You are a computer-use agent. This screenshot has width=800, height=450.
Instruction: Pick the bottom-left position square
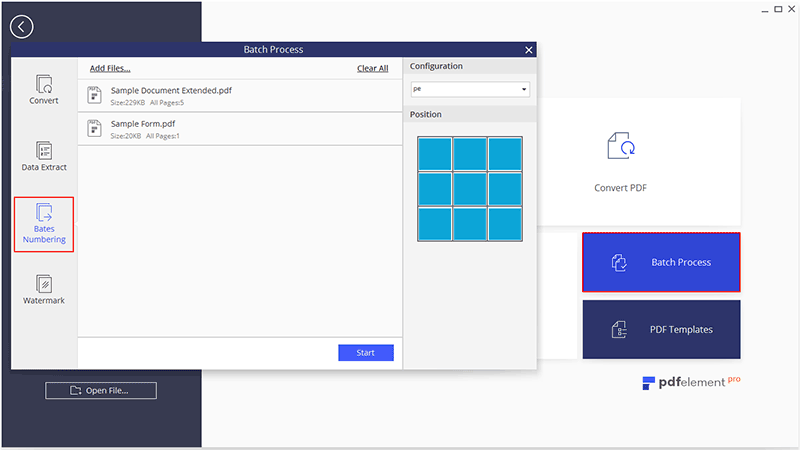[435, 224]
